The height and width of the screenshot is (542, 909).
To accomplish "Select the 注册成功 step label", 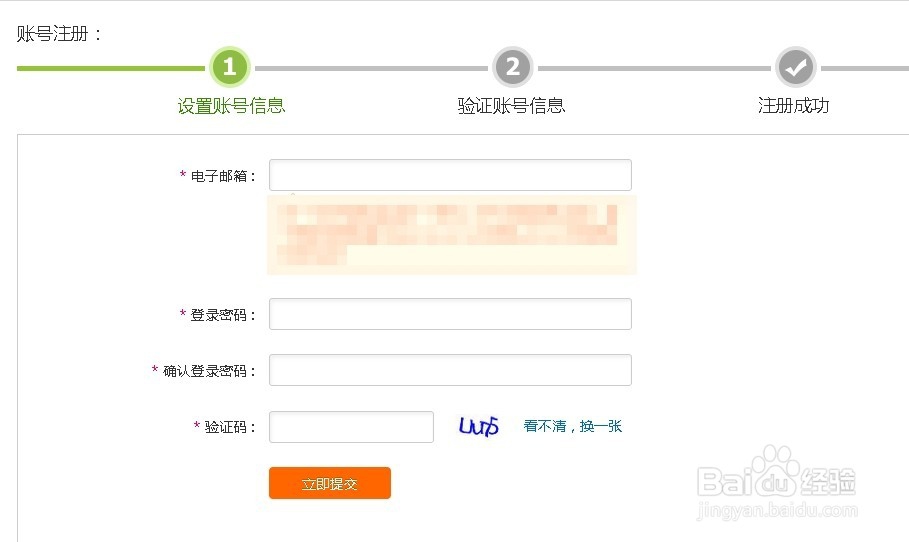I will tap(794, 106).
